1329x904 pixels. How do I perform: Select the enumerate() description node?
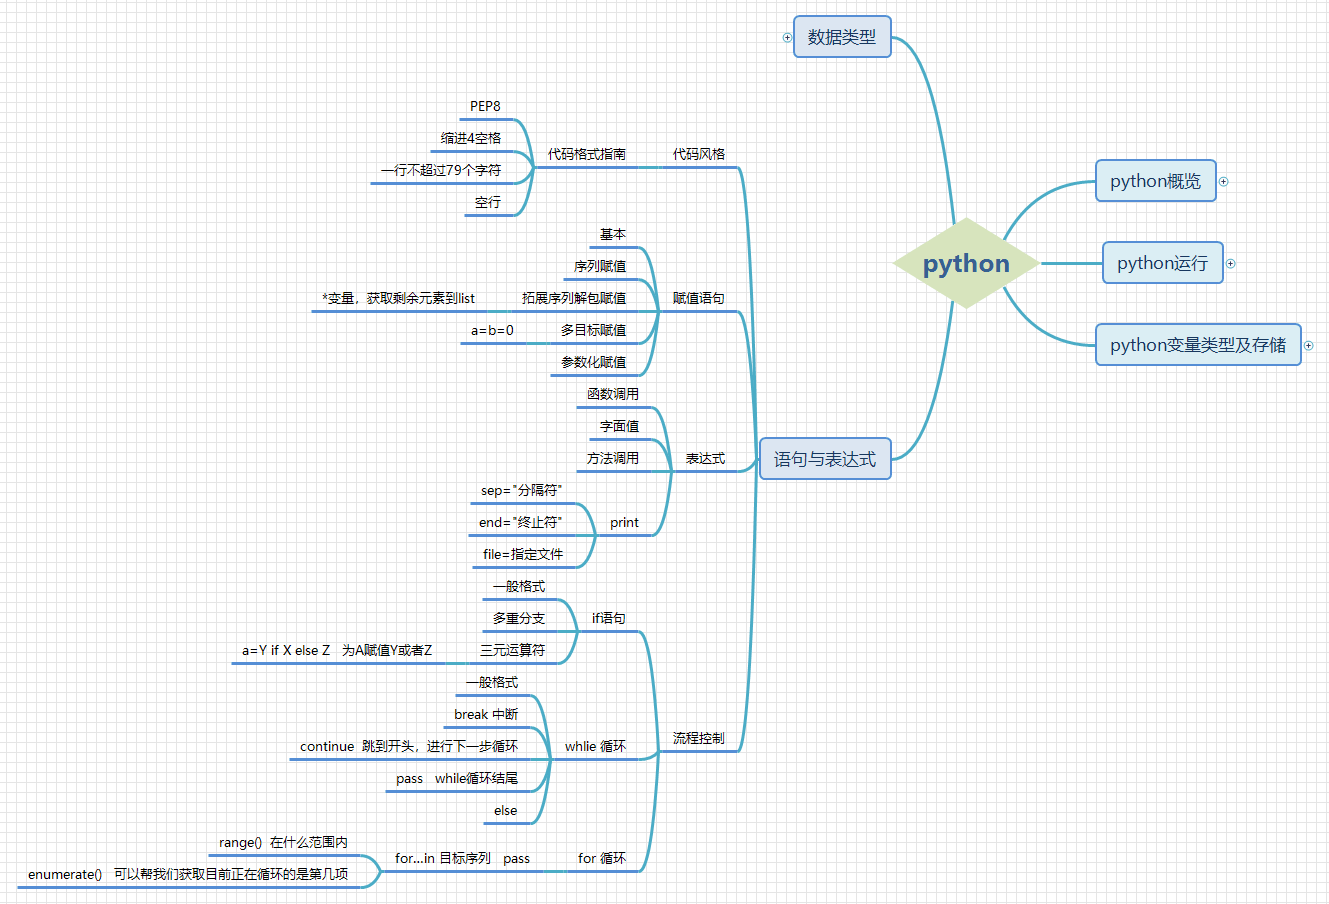(x=188, y=874)
